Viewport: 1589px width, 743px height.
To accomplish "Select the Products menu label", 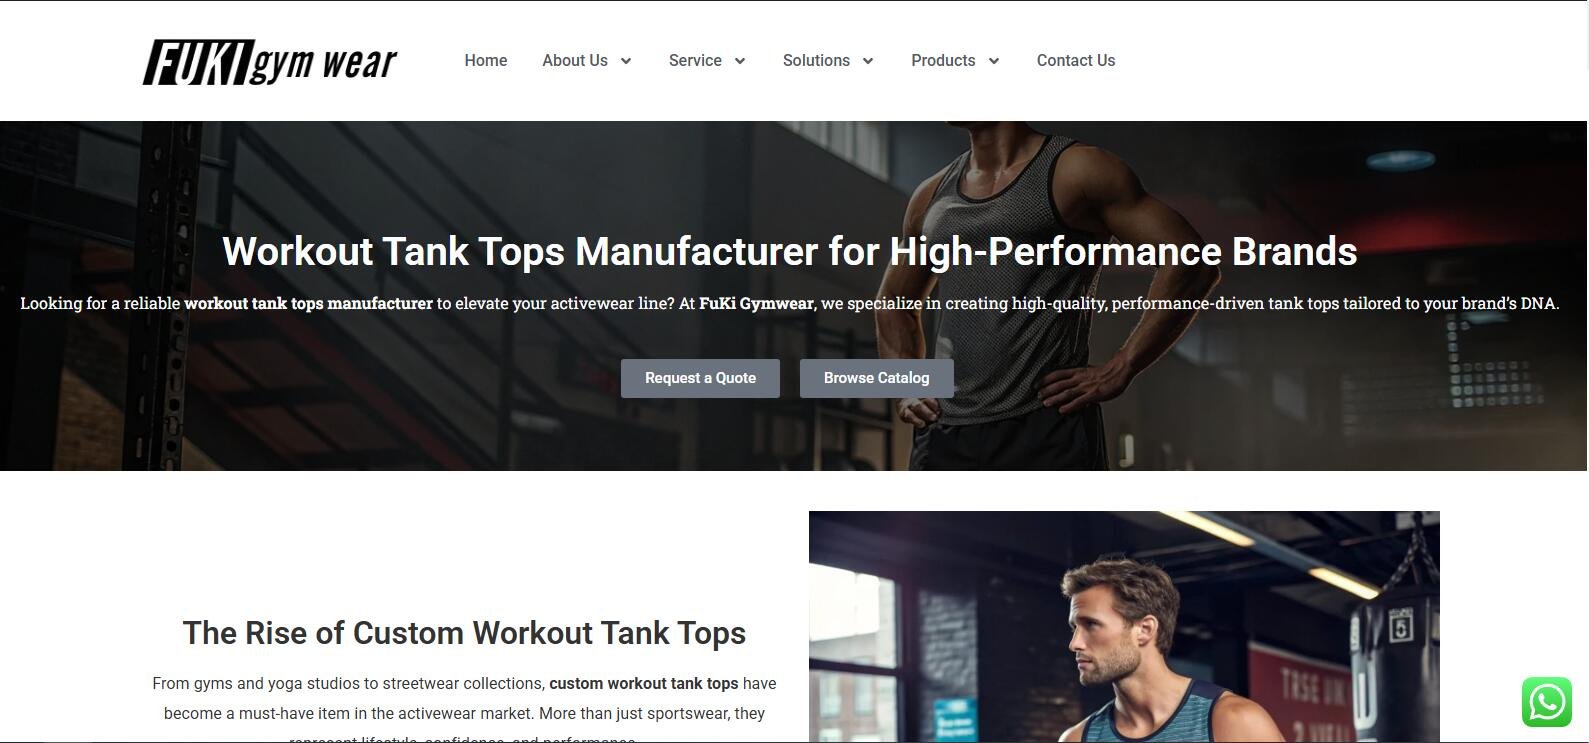I will [943, 61].
